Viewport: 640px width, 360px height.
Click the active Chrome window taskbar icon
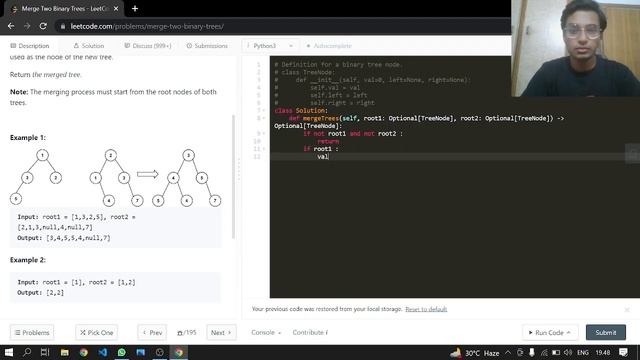click(x=179, y=352)
